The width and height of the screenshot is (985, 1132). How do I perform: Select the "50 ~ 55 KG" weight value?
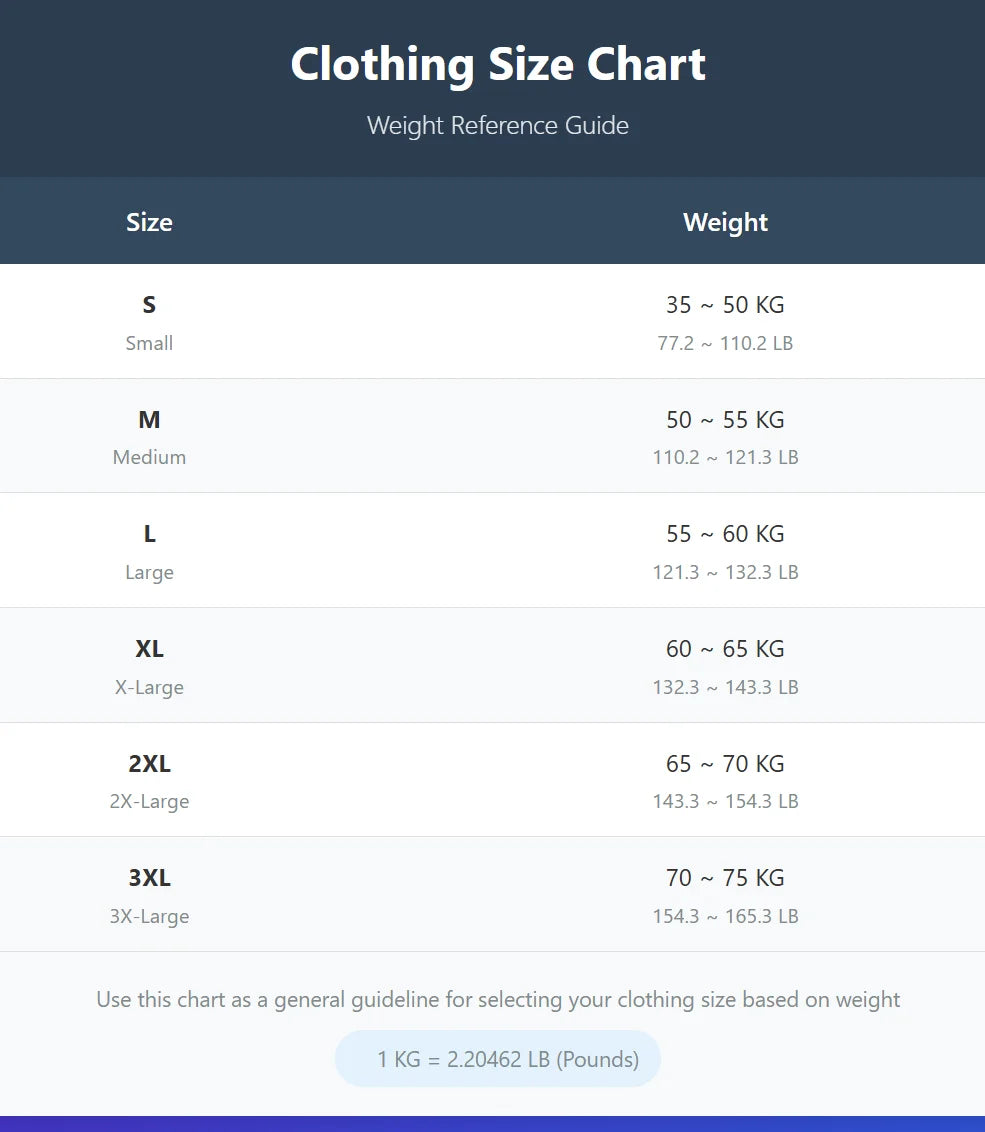725,420
